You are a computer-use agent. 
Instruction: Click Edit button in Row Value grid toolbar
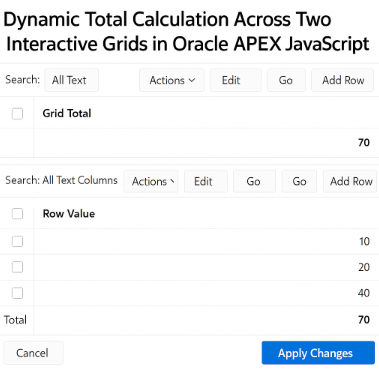point(206,181)
